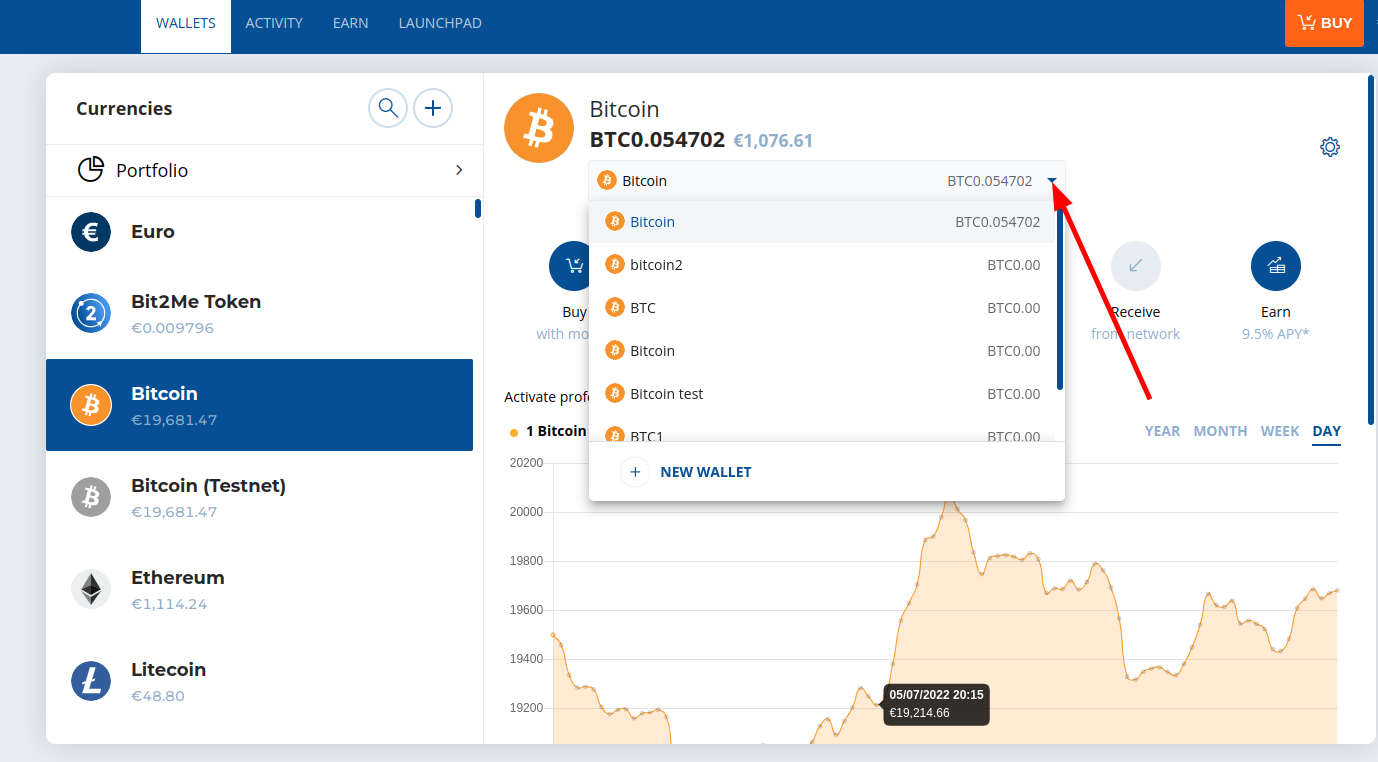Click the Earn 9.5% APY label
Screen dimensions: 1378x762
click(x=1276, y=323)
